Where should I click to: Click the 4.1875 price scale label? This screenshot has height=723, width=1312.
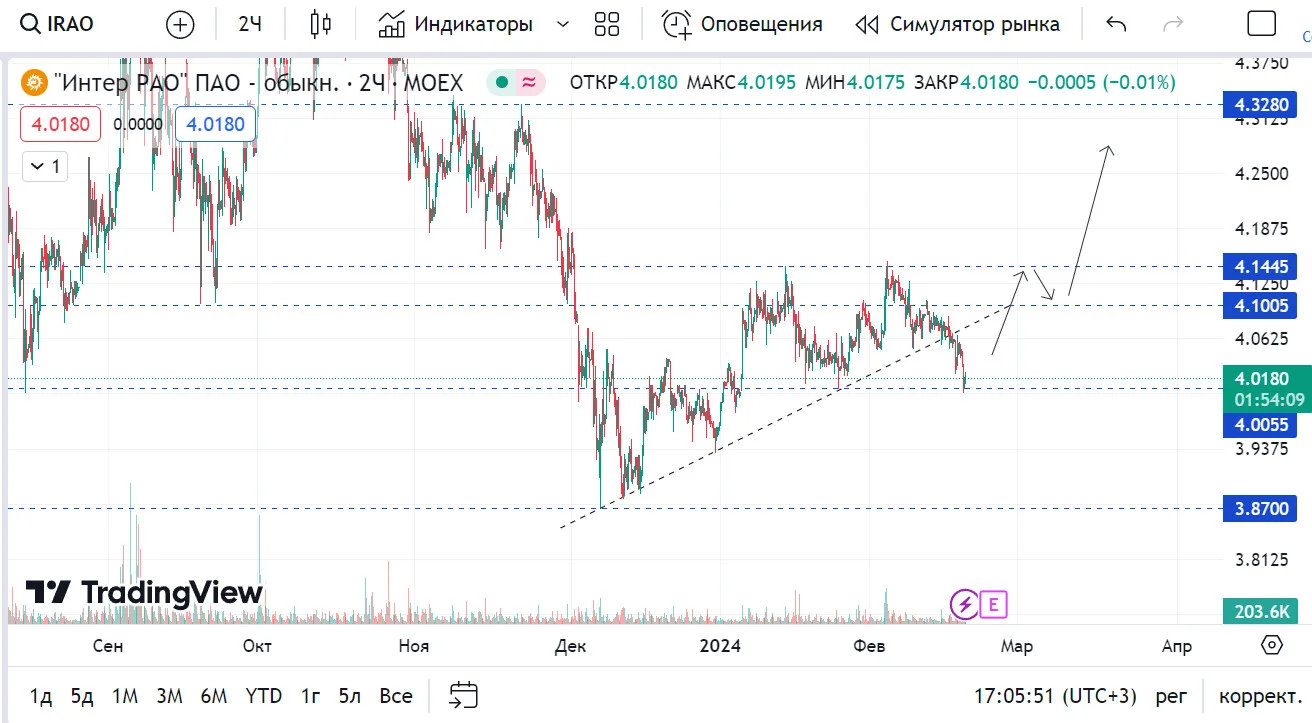click(1260, 229)
